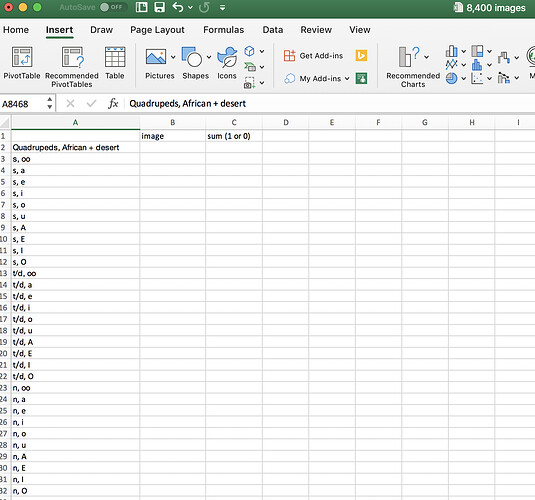Cancel the formula entry with X
This screenshot has height=500, width=535.
70,103
